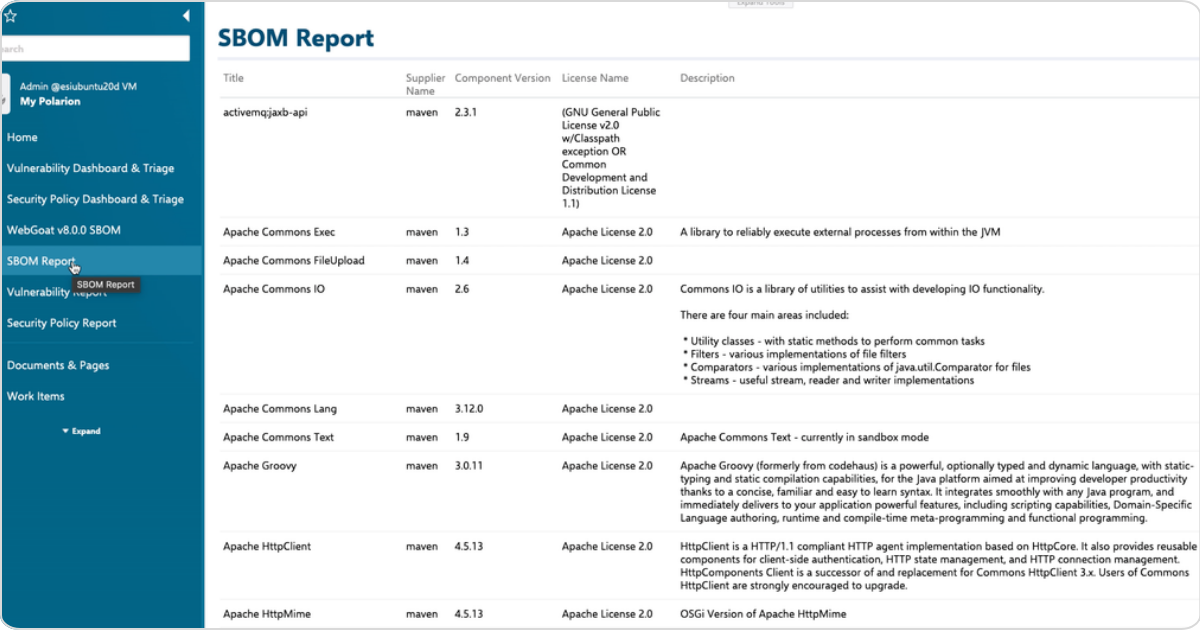1200x630 pixels.
Task: Click the GNU General Public License cell
Action: (x=611, y=158)
